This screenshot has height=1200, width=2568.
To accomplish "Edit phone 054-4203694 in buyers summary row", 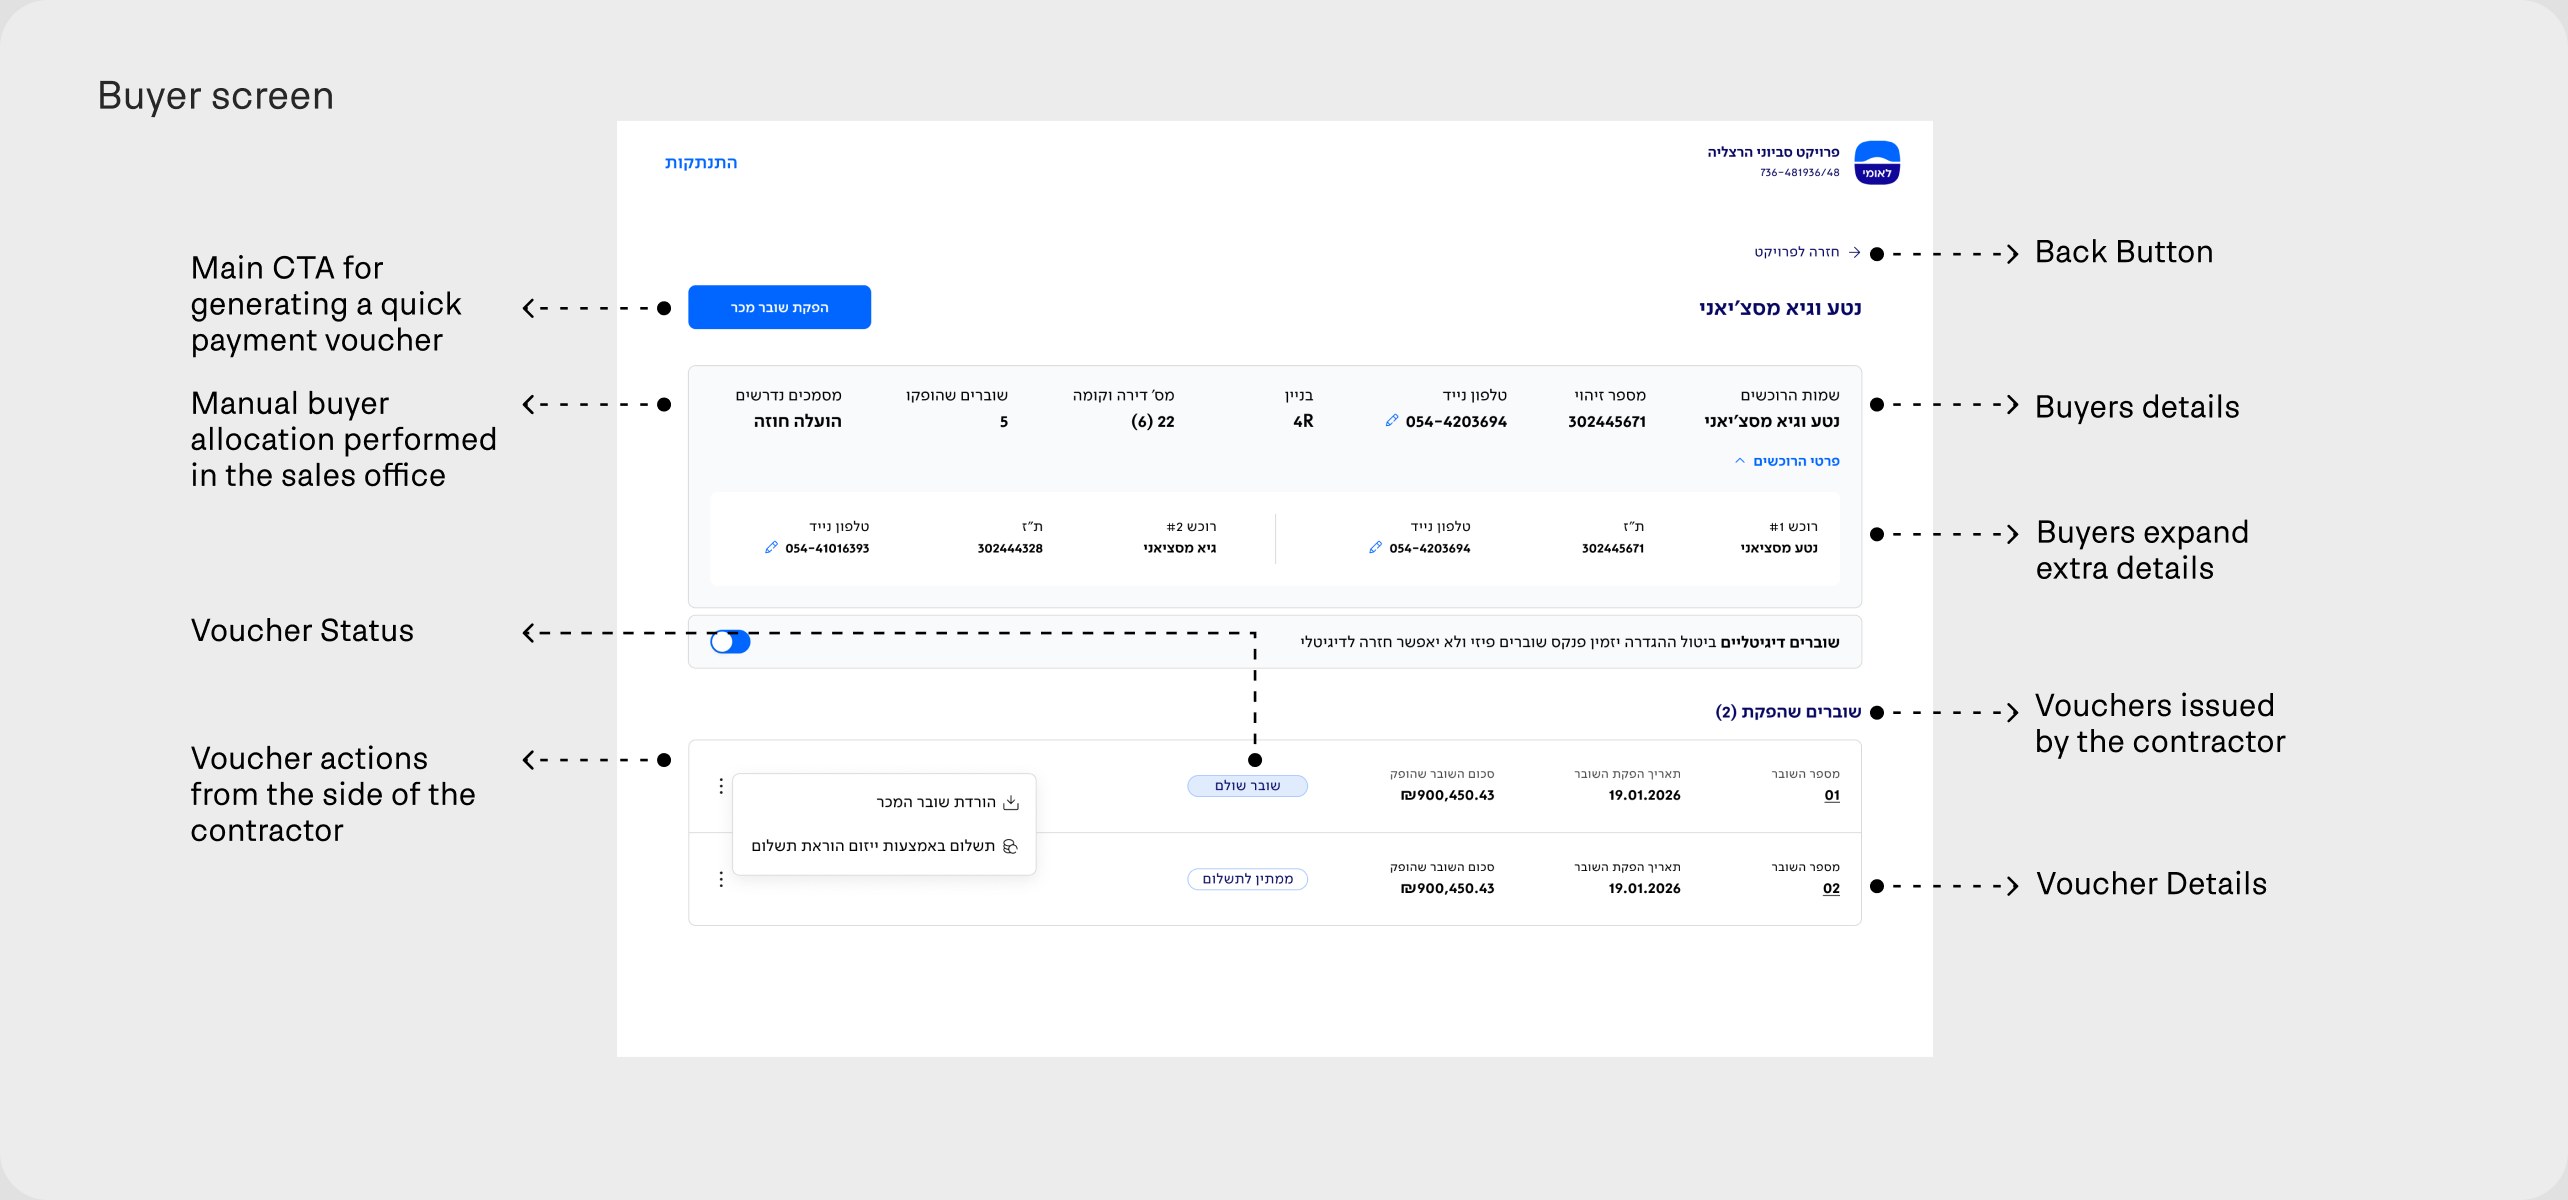I will [x=1391, y=421].
